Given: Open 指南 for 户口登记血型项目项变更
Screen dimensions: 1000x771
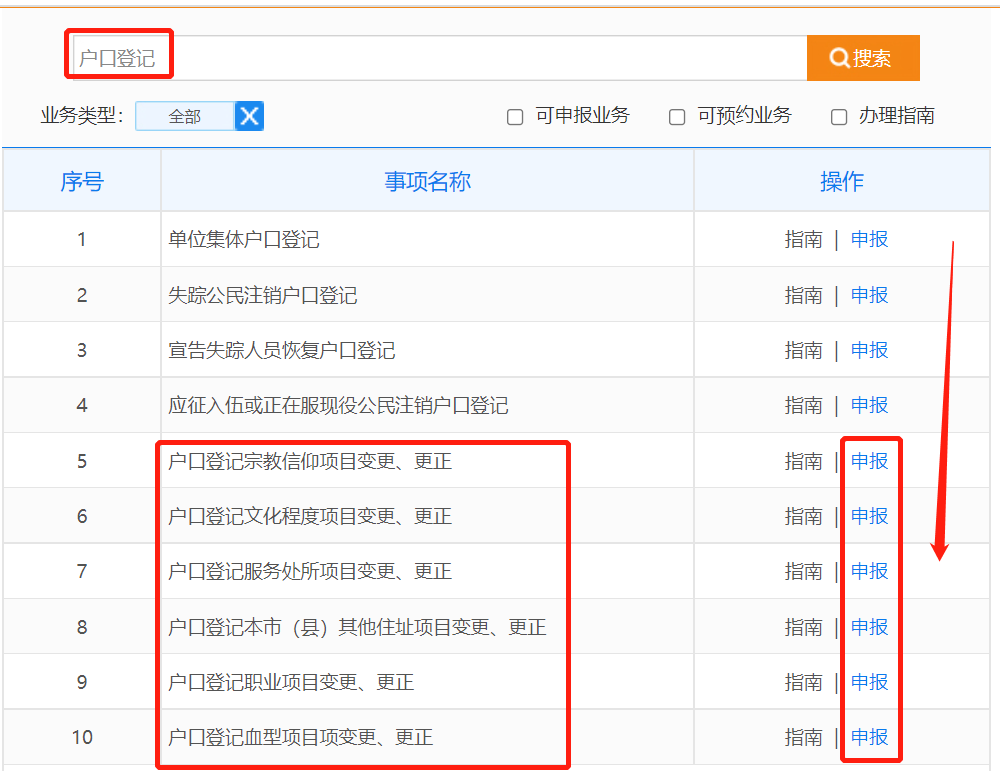Looking at the screenshot, I should (803, 737).
